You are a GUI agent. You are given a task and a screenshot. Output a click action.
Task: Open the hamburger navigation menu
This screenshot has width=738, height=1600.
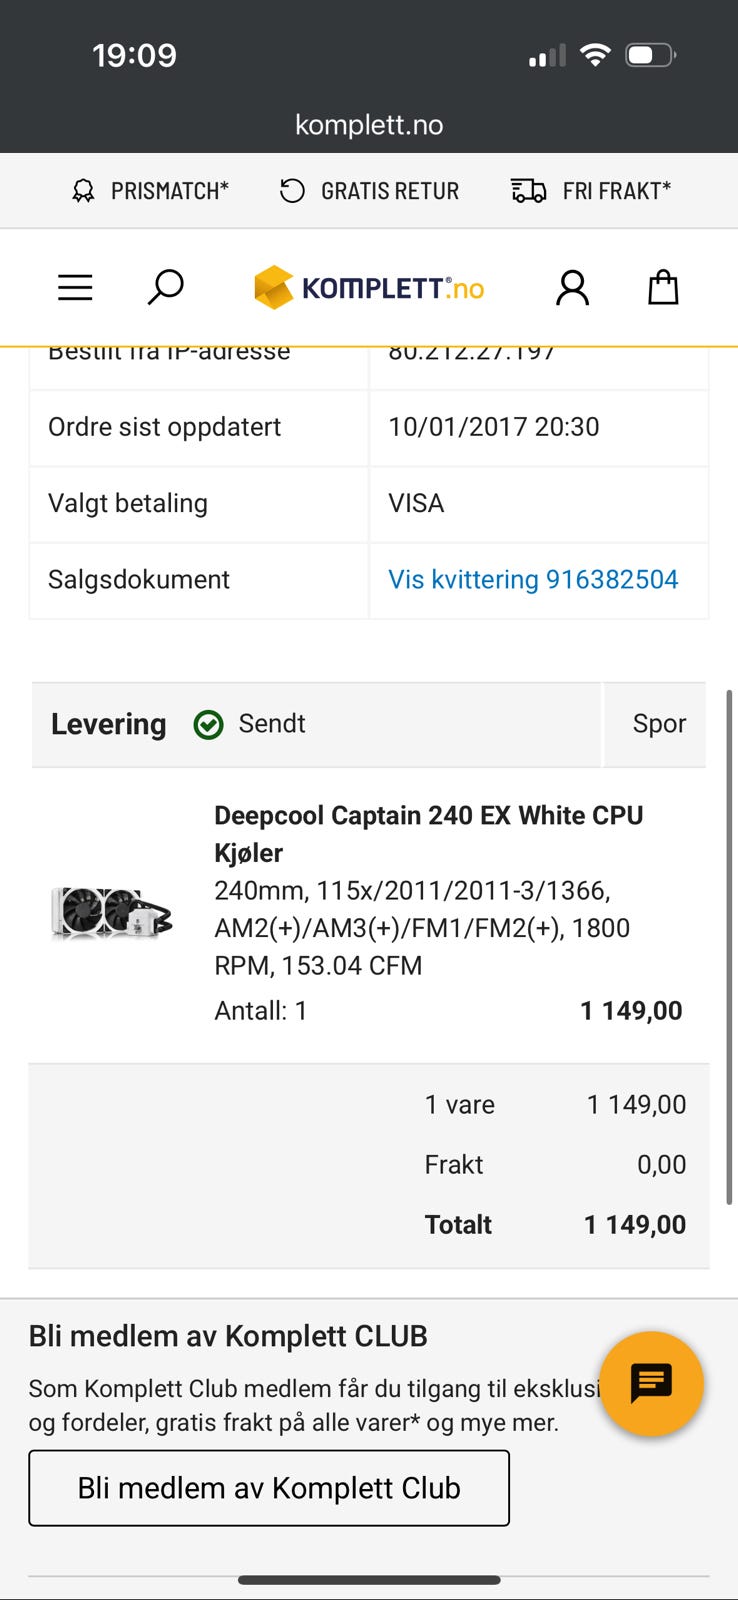click(75, 288)
